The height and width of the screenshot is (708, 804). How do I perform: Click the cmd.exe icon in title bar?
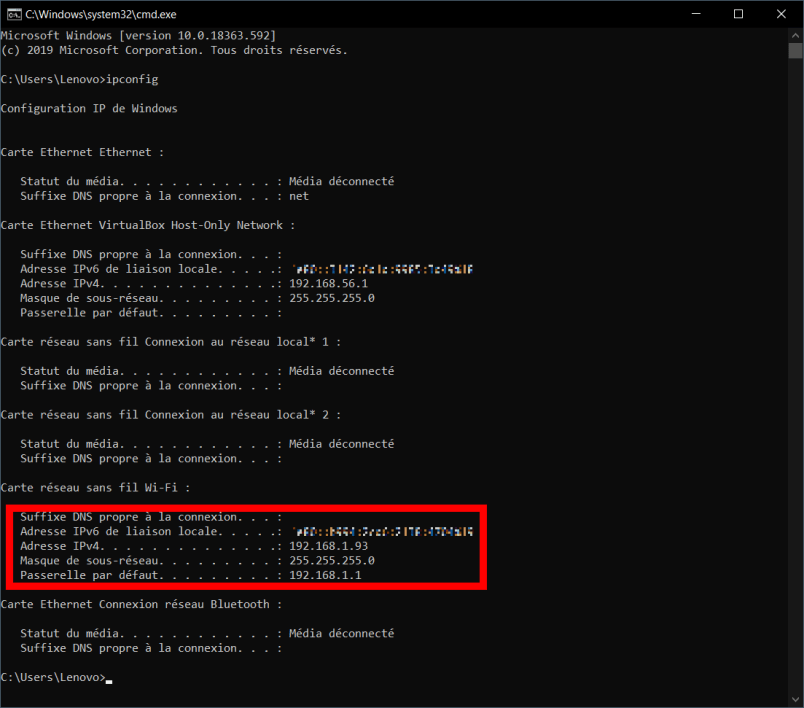12,14
